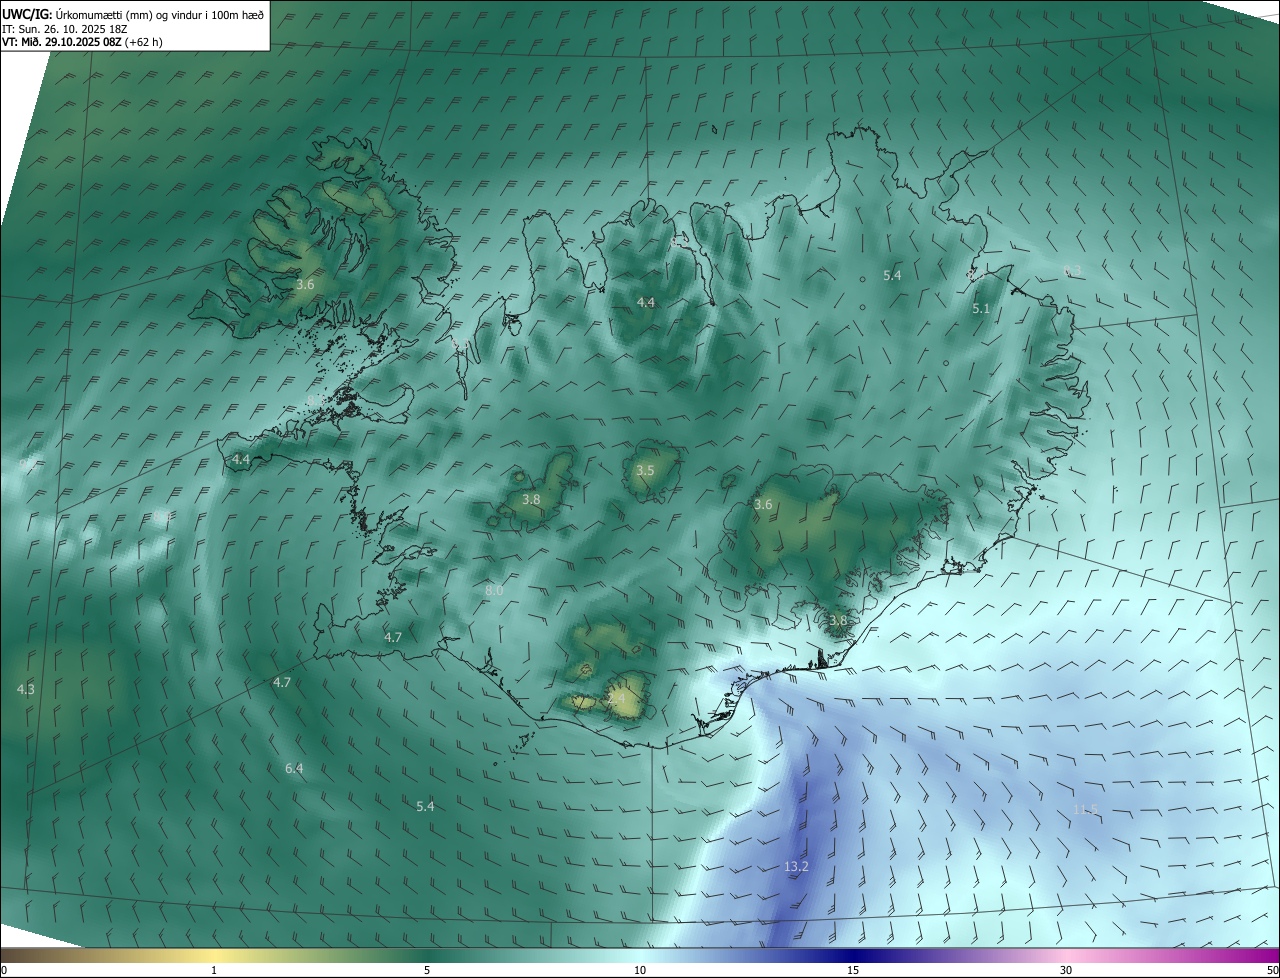Click the colorbar tick label 0
Viewport: 1280px width, 978px height.
click(x=4, y=970)
